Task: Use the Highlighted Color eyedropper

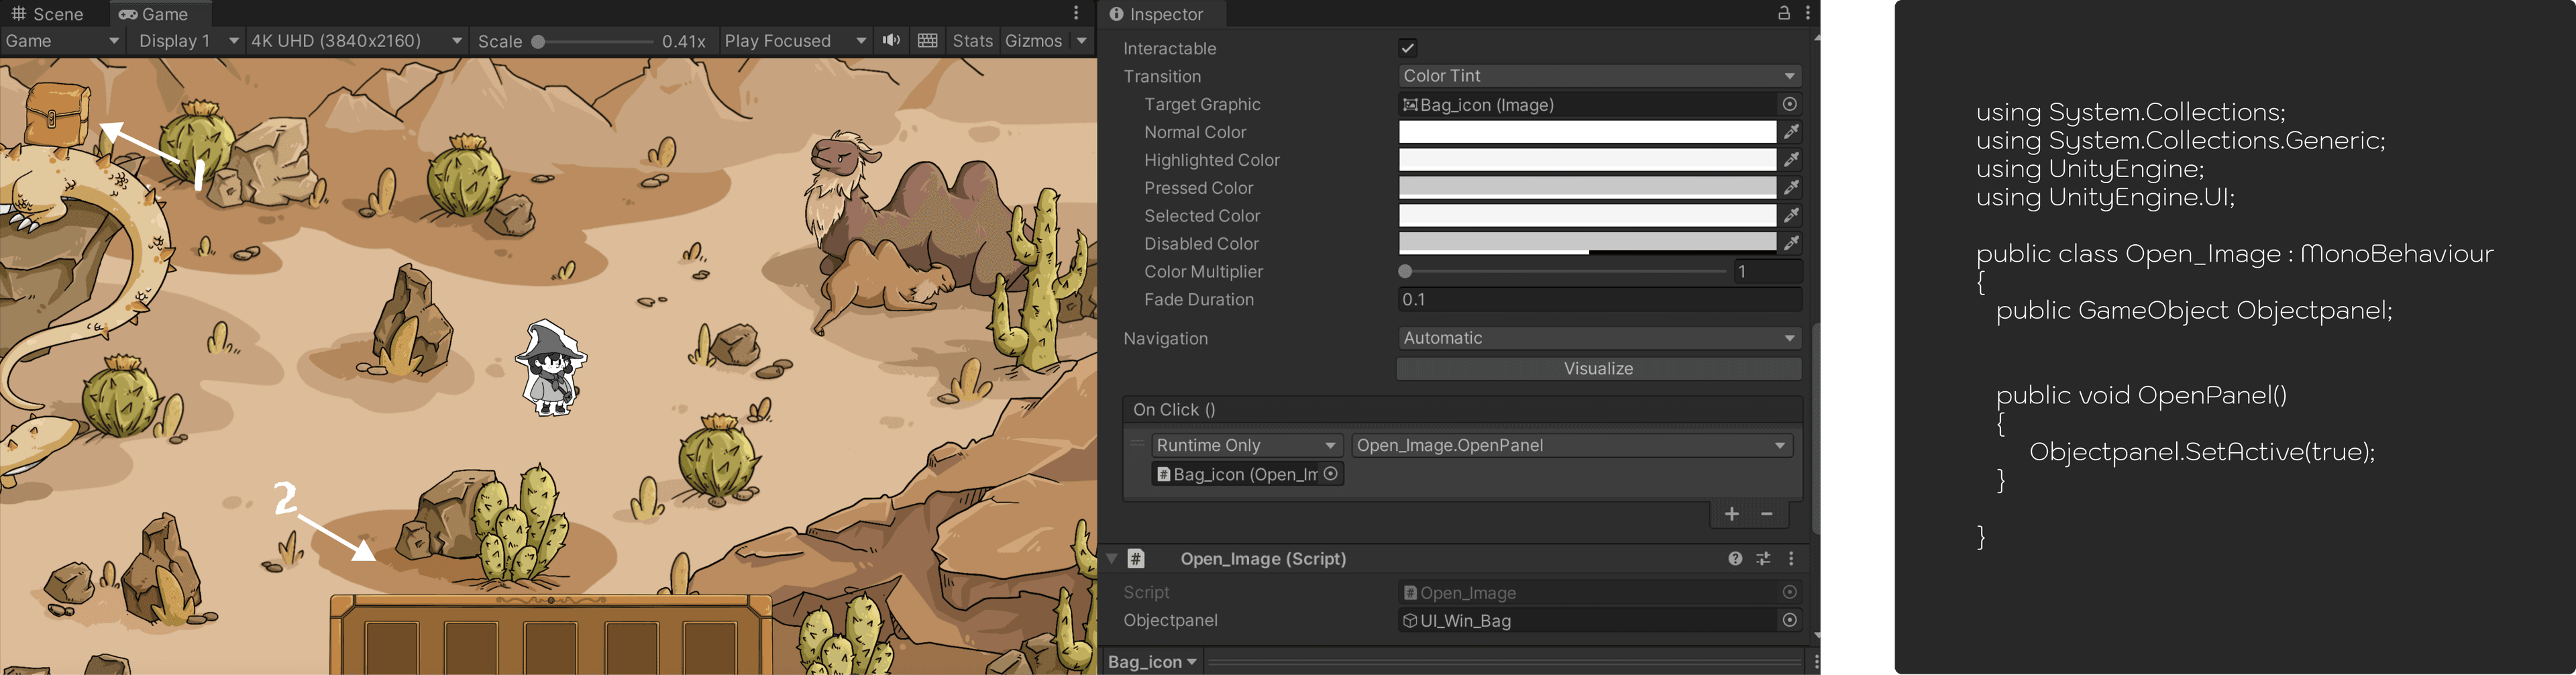Action: coord(1791,160)
